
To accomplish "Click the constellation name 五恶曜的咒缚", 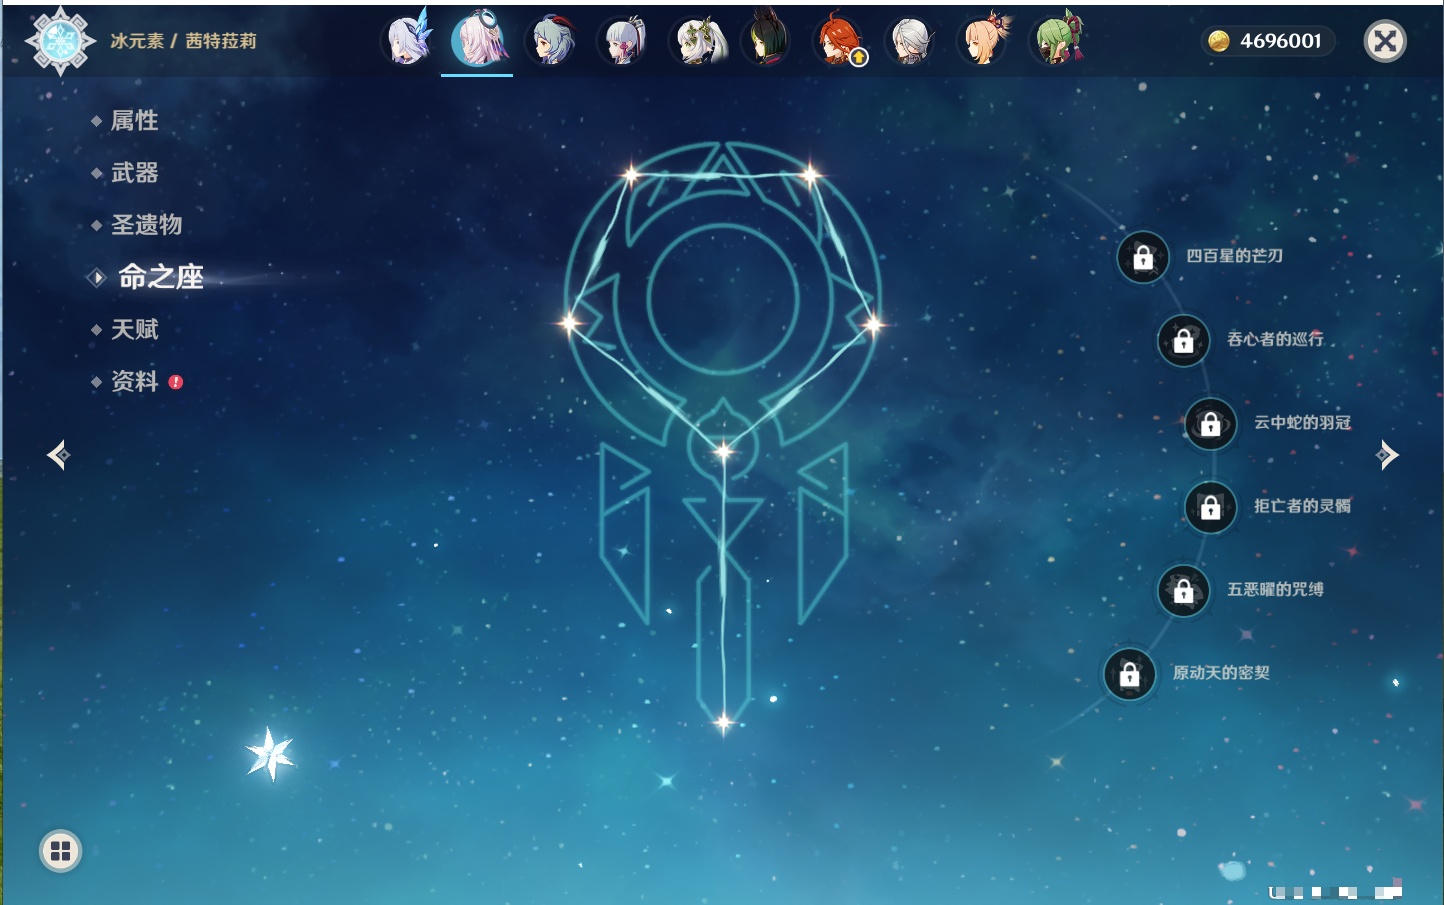I will [1275, 589].
